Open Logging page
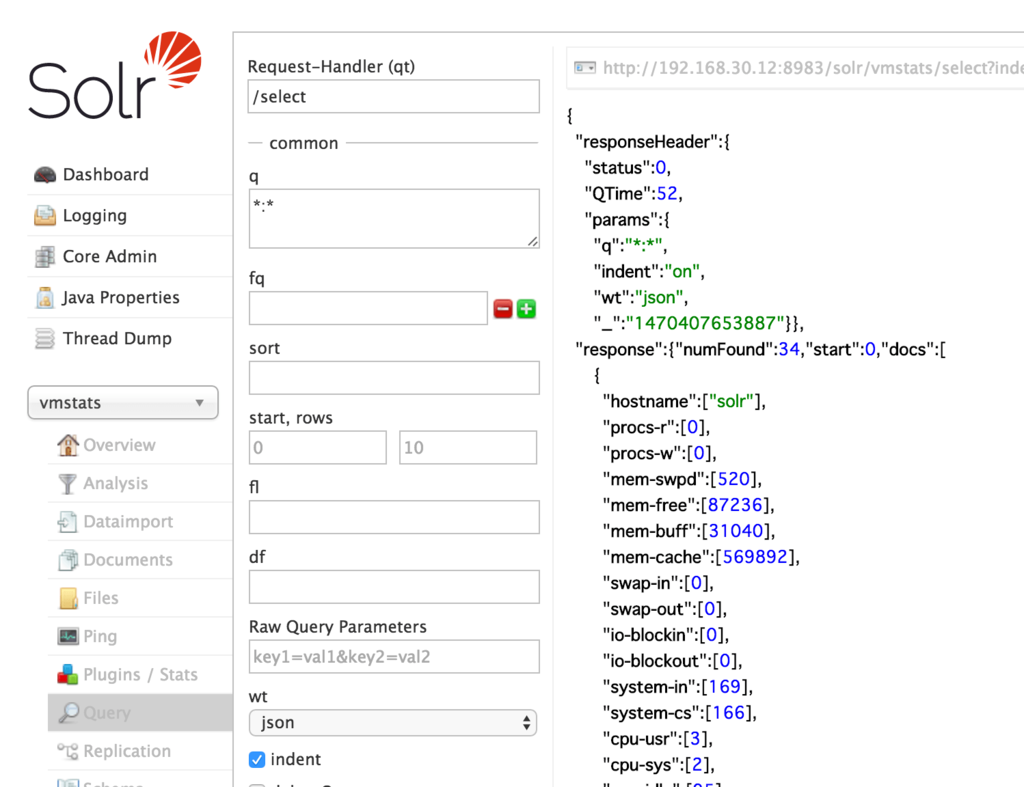1024x787 pixels. pos(95,216)
